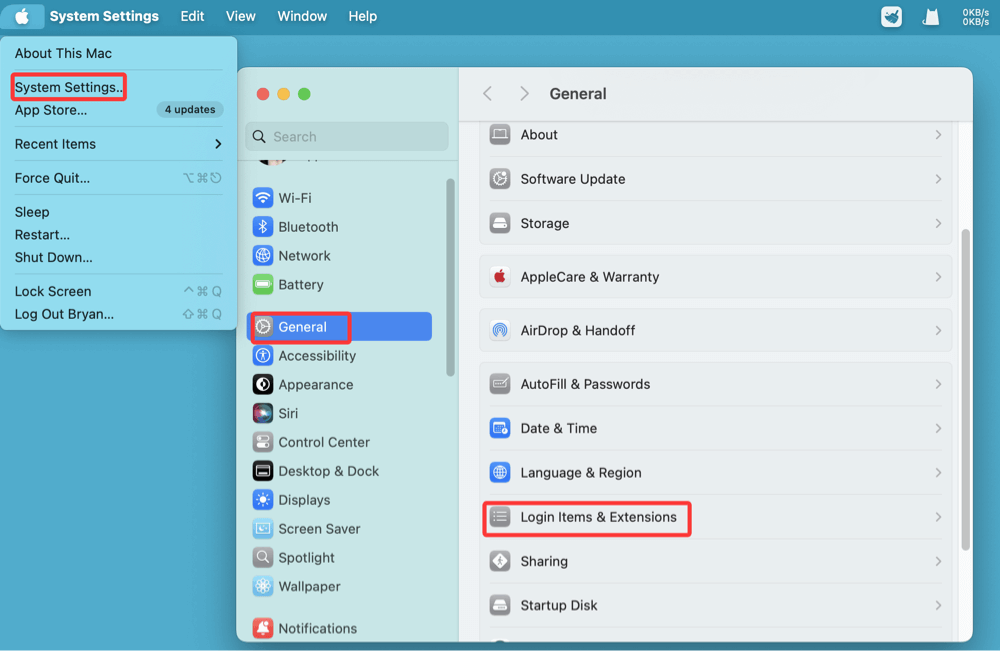Screen dimensions: 1000x651
Task: Click the Startup Disk icon
Action: (x=500, y=605)
